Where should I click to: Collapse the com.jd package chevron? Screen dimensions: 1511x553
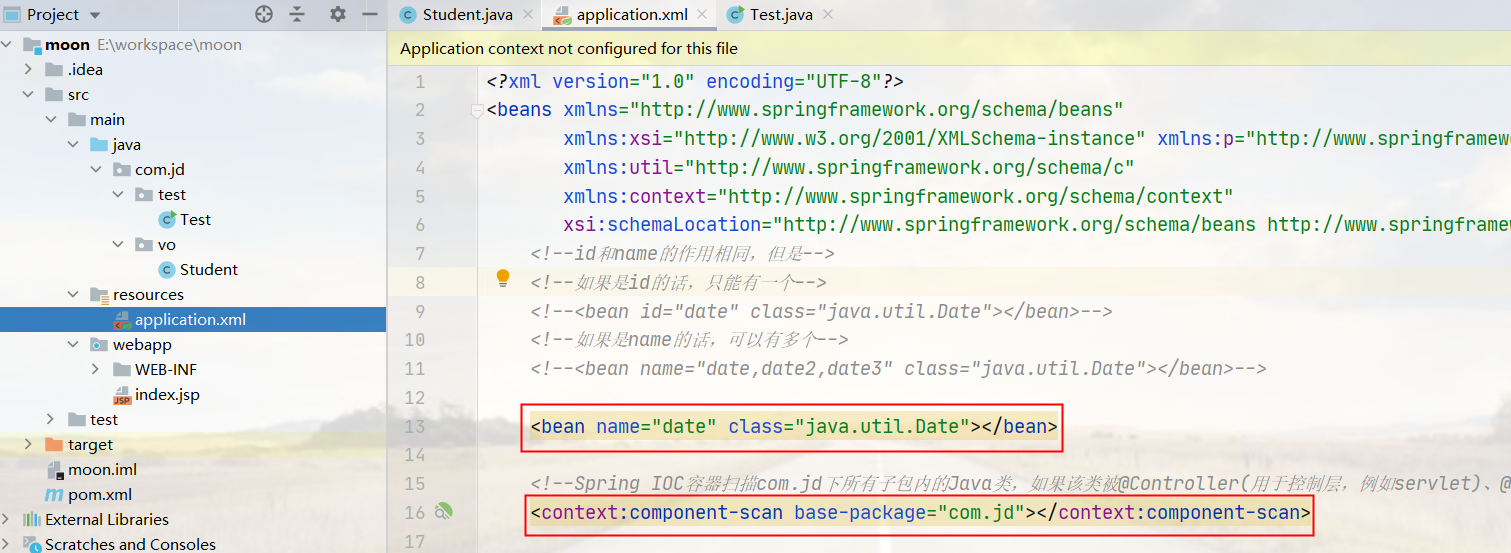click(96, 170)
